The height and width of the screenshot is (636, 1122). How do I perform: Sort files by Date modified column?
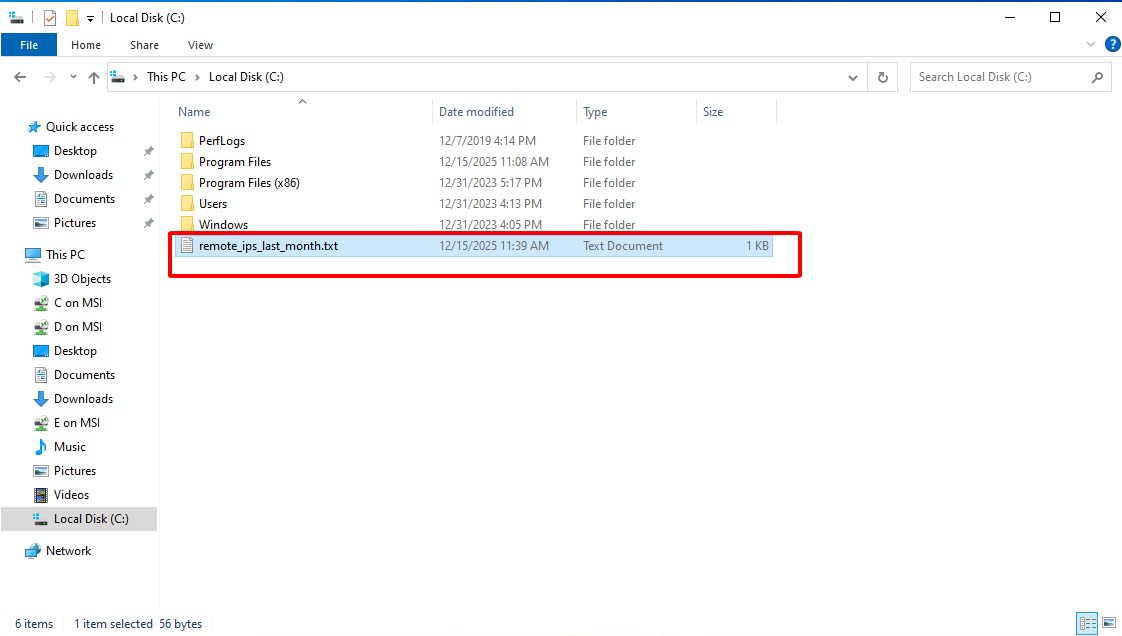point(476,112)
